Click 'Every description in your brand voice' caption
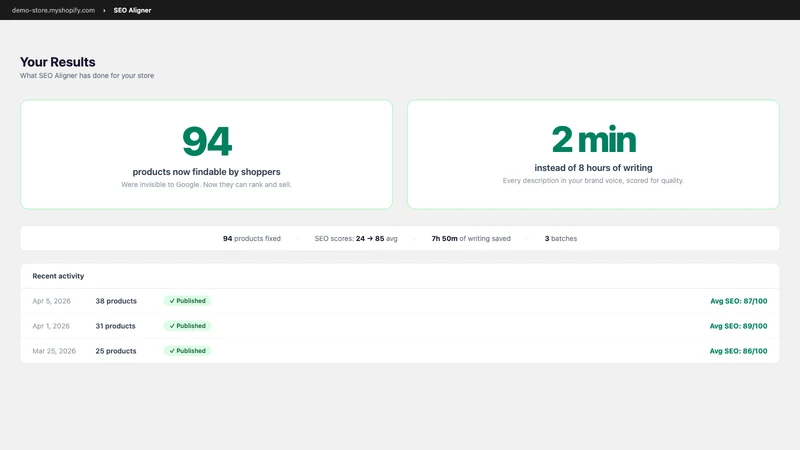This screenshot has height=450, width=800. pyautogui.click(x=593, y=181)
